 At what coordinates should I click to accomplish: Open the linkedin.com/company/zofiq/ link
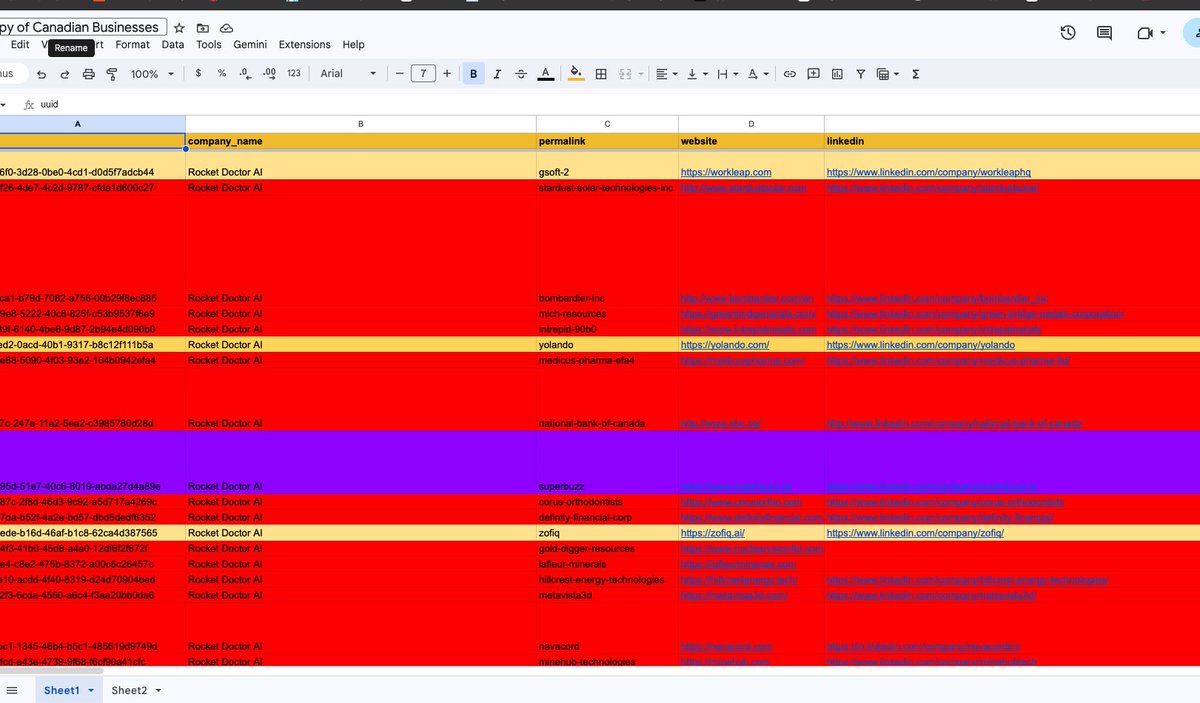tap(914, 533)
